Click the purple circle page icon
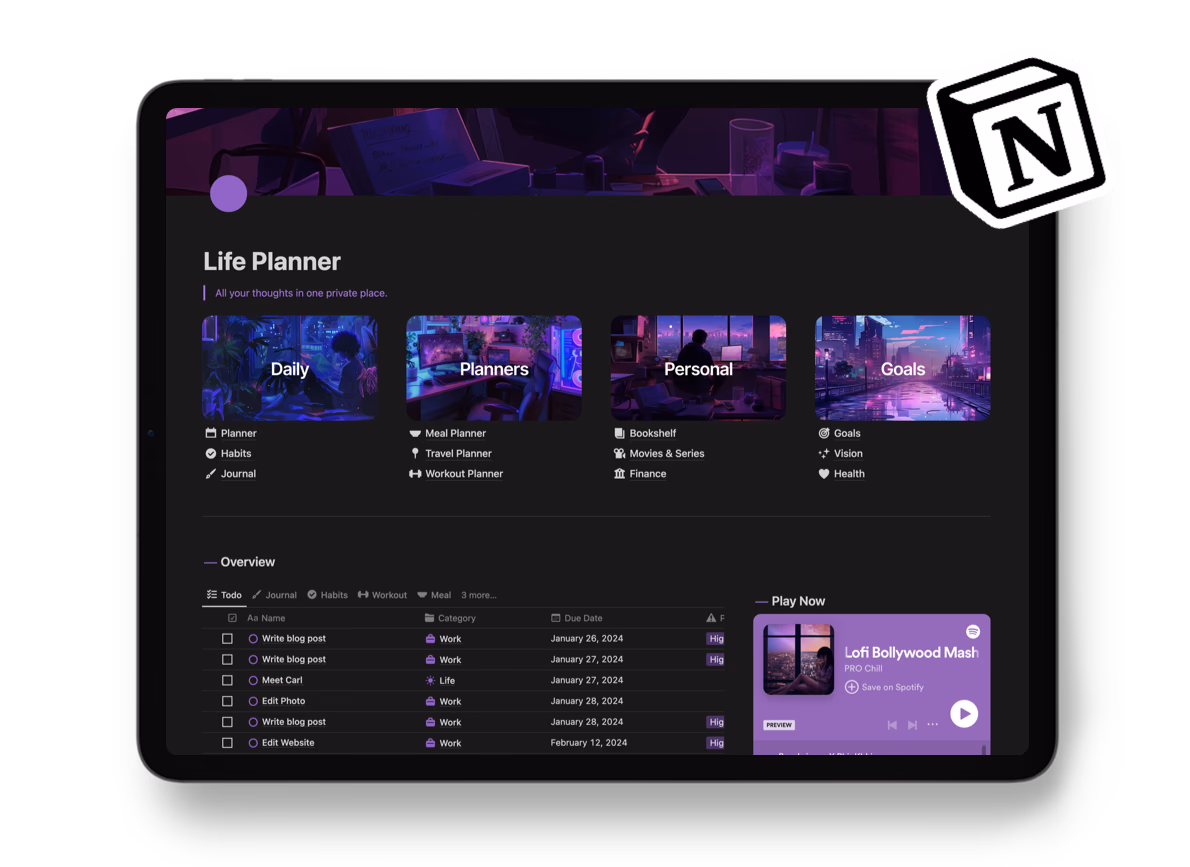Image resolution: width=1190 pixels, height=867 pixels. tap(228, 193)
